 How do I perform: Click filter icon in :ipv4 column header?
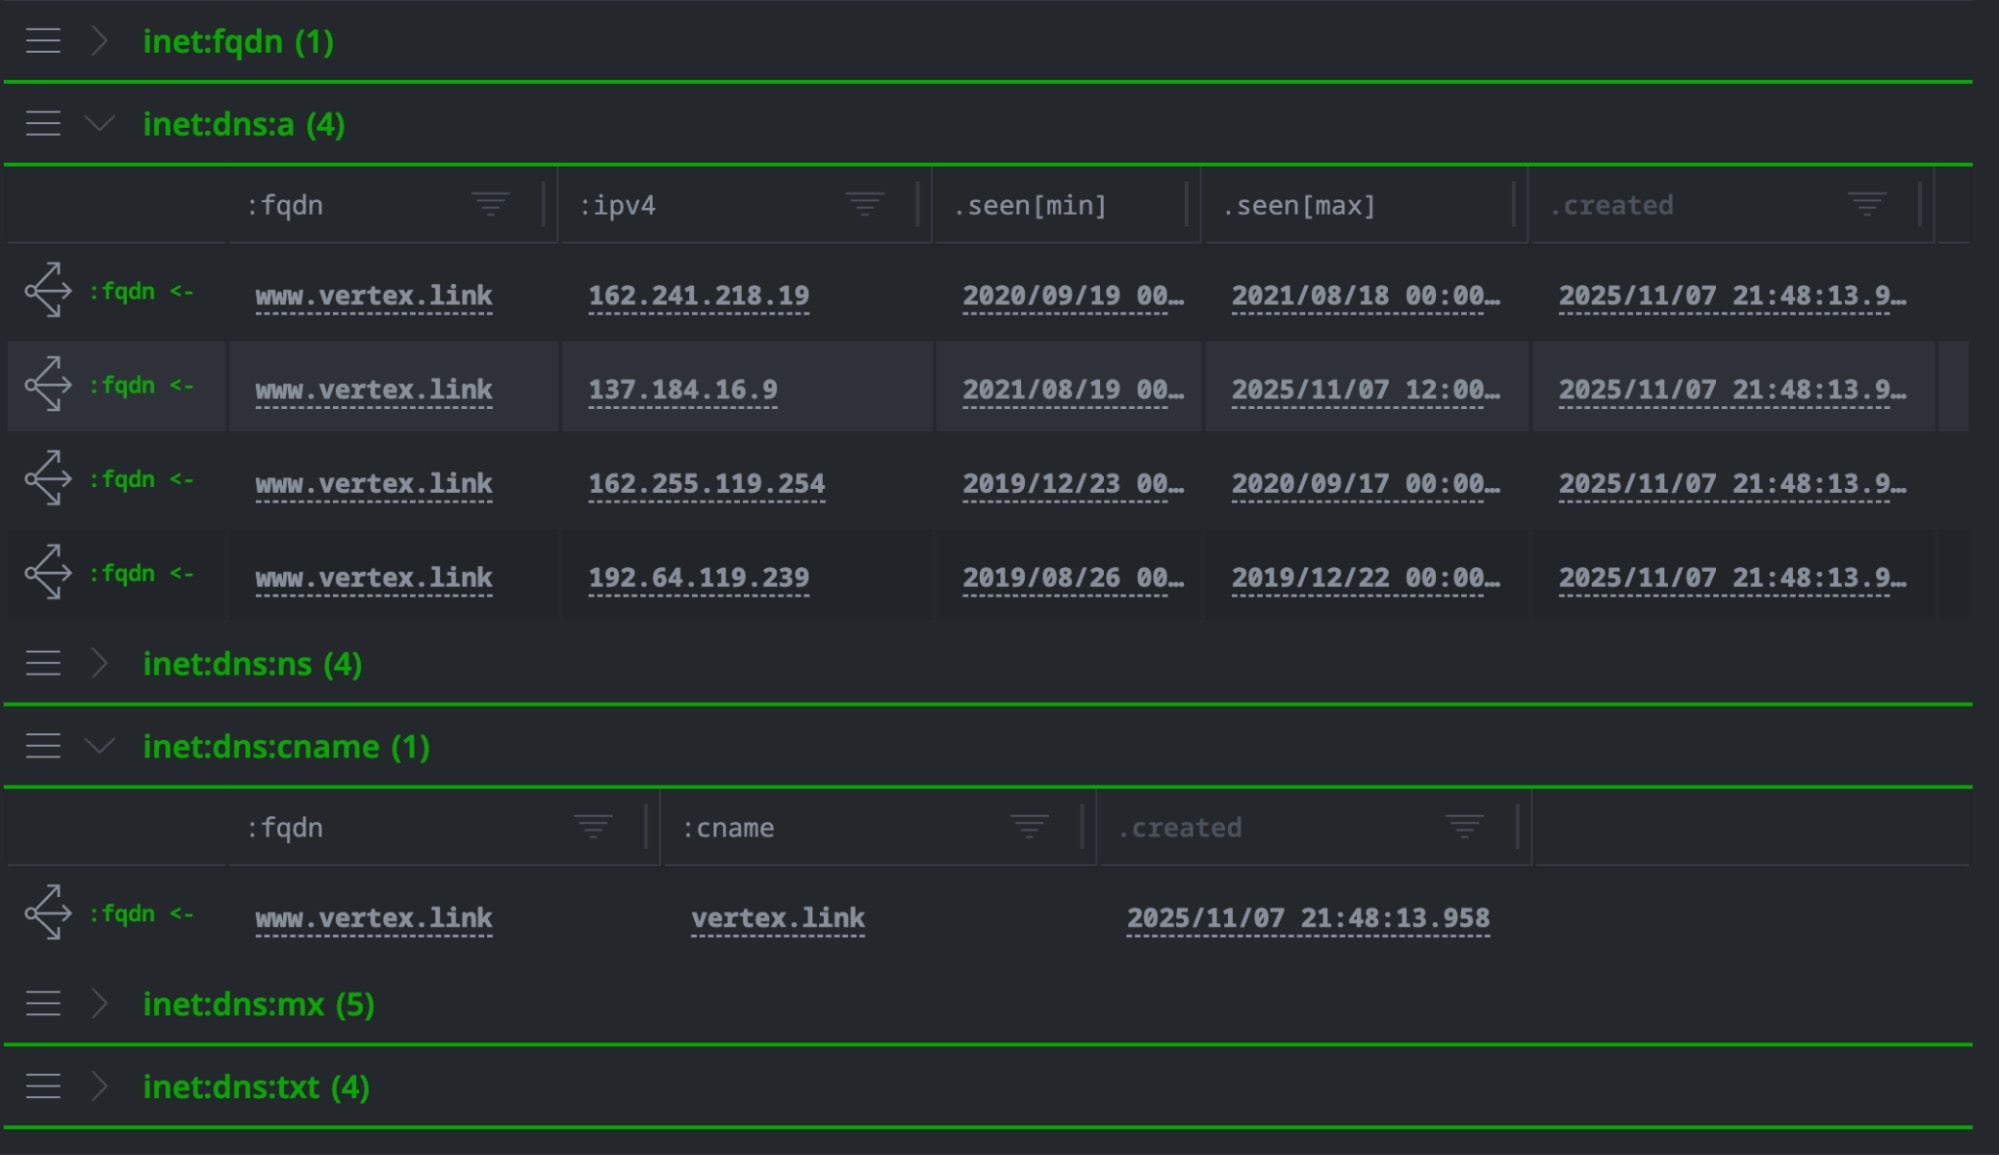(x=864, y=205)
